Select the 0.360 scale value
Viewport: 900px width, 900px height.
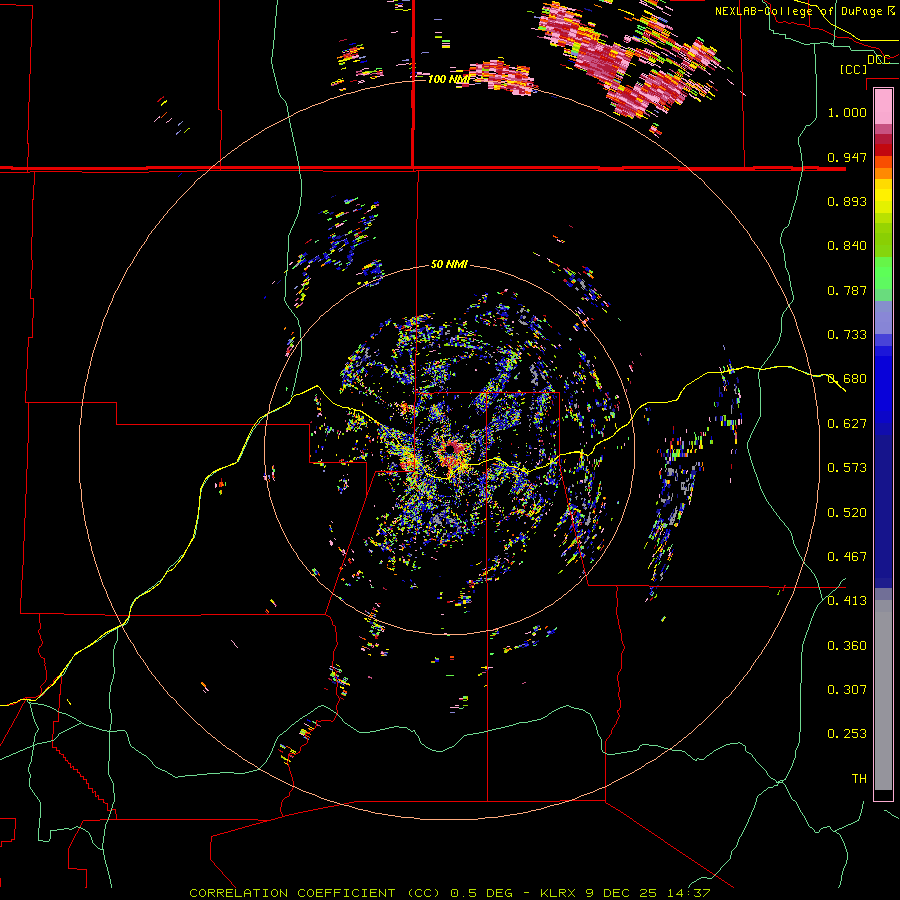[x=847, y=646]
